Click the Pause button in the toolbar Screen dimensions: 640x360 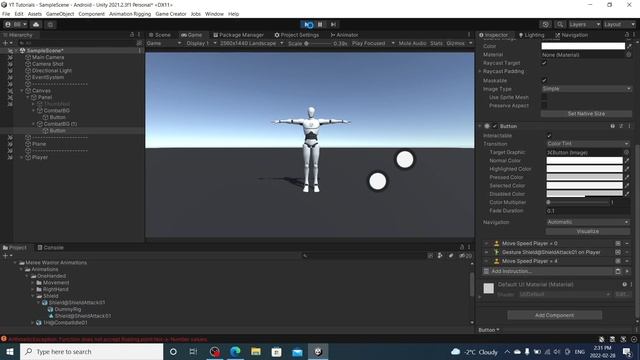point(320,24)
